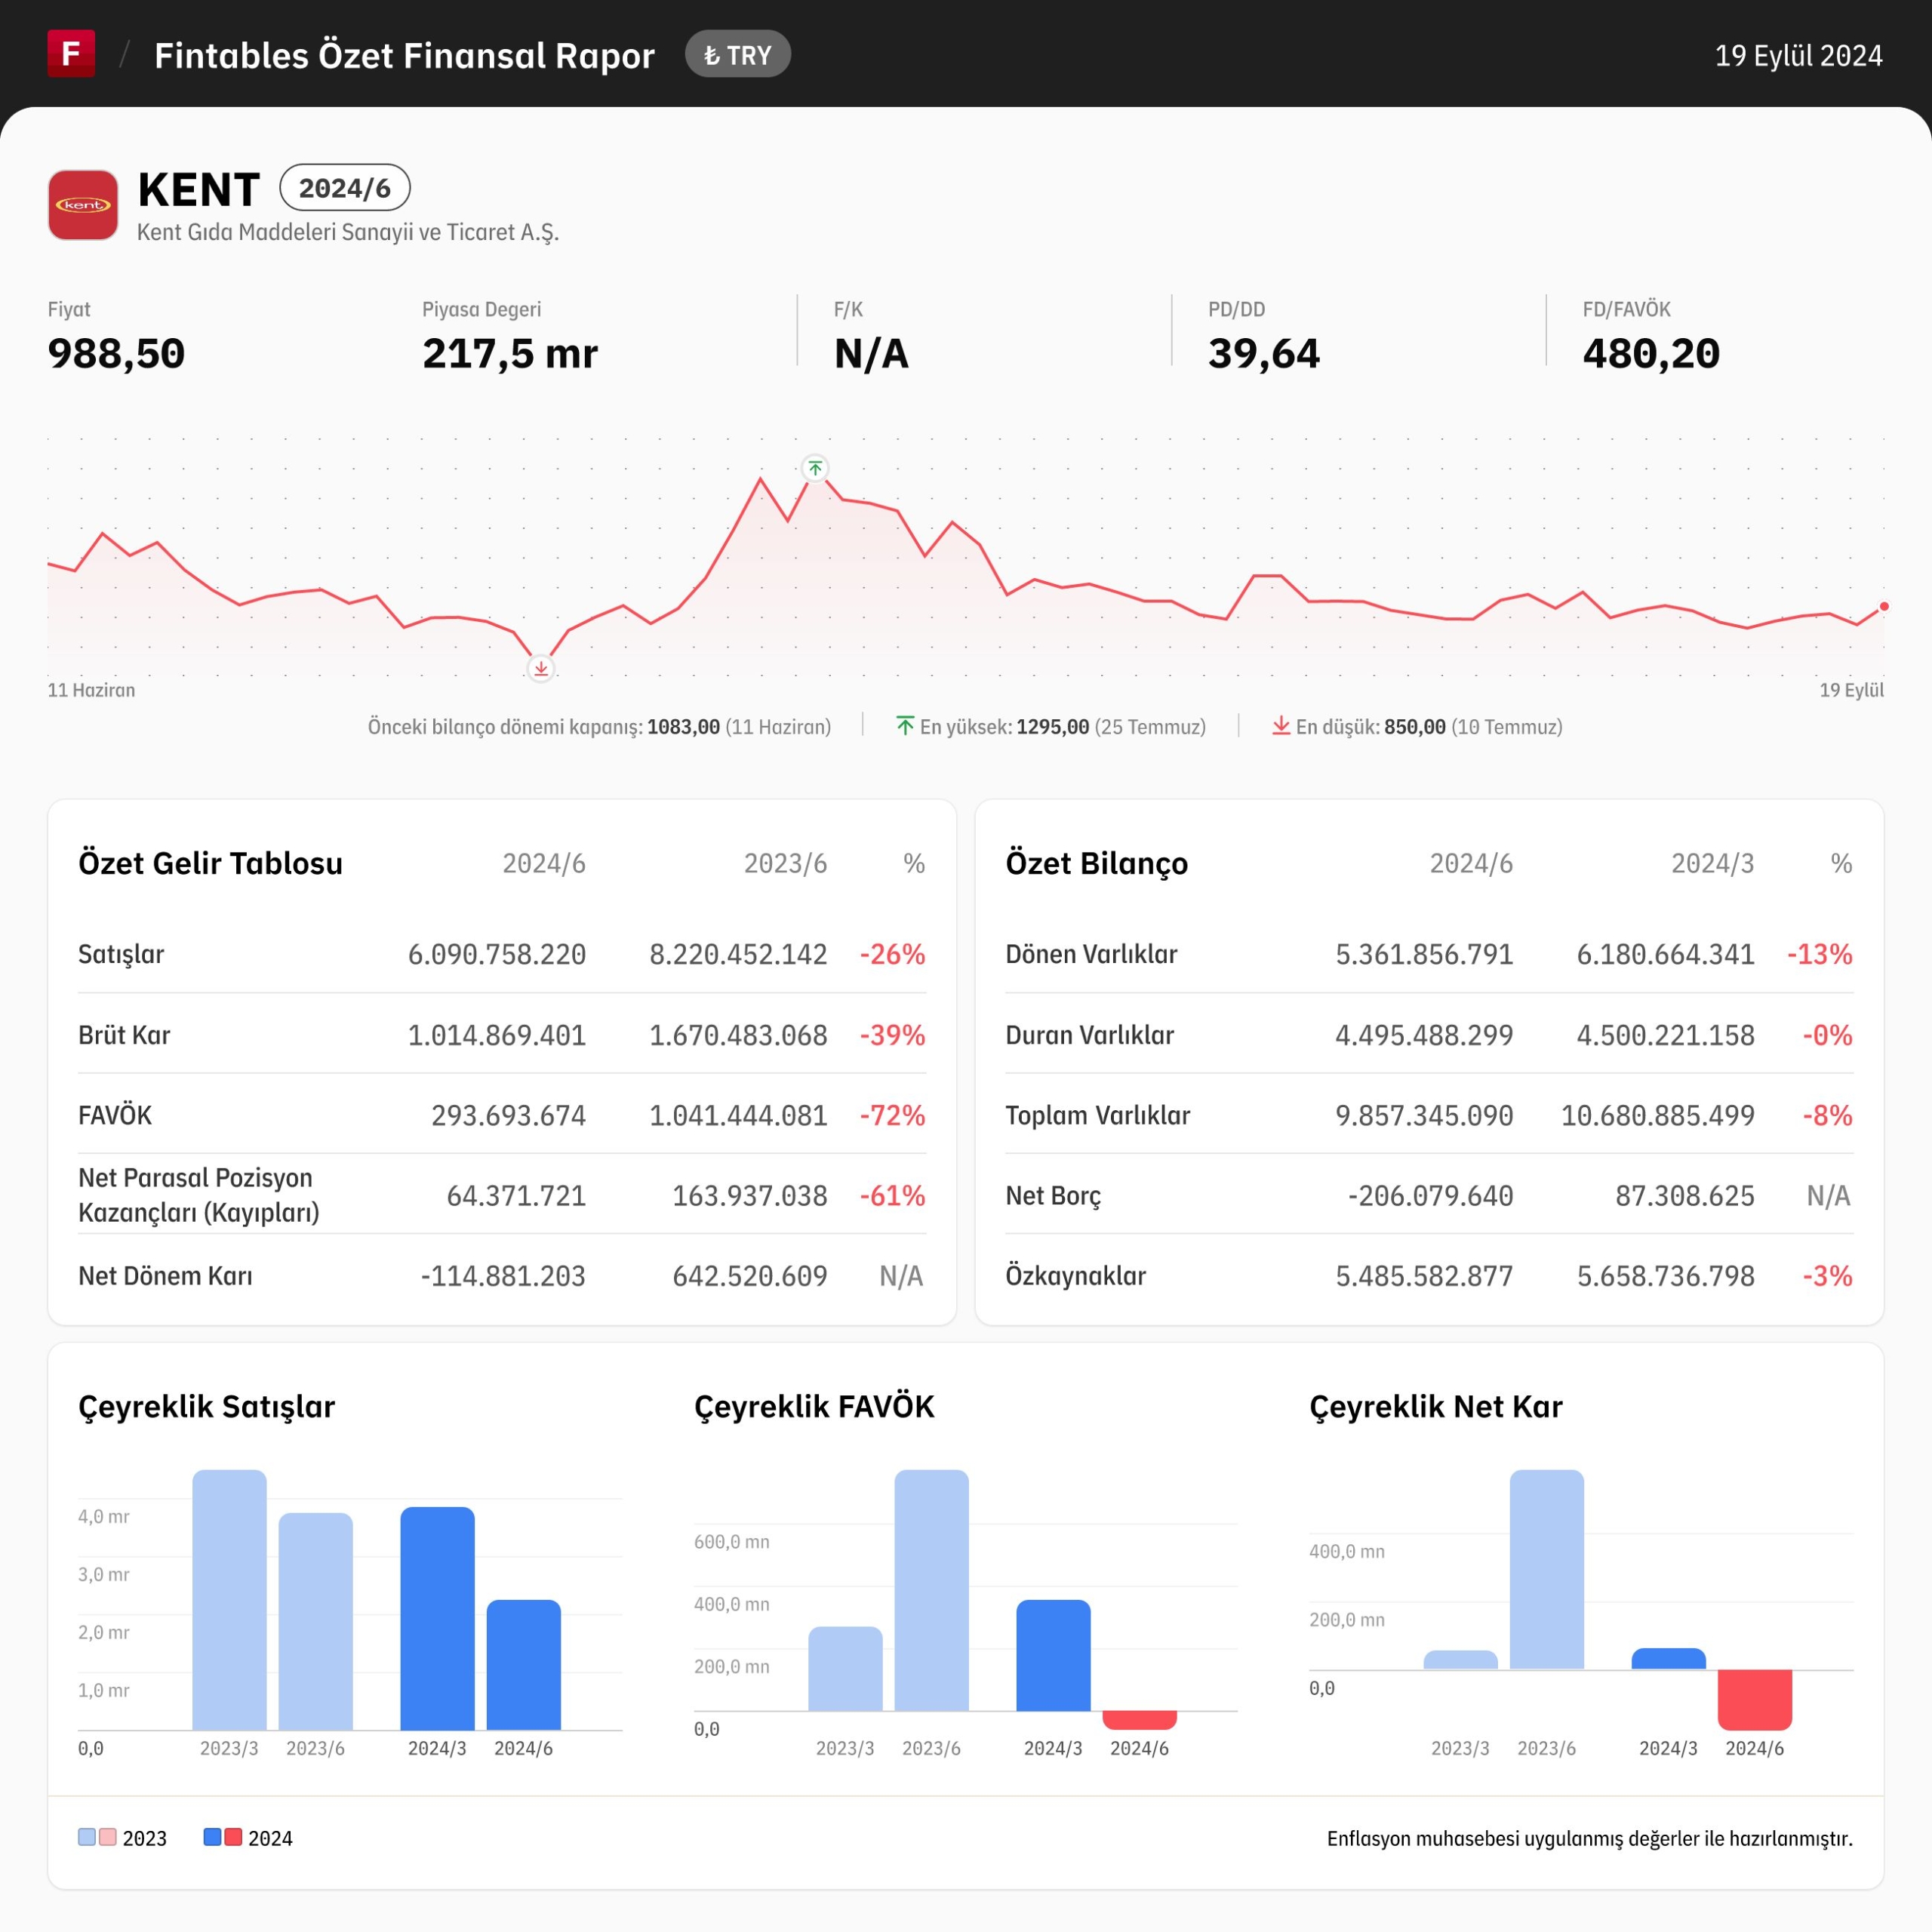
Task: Click the red endpoint dot of price line
Action: tap(1884, 607)
